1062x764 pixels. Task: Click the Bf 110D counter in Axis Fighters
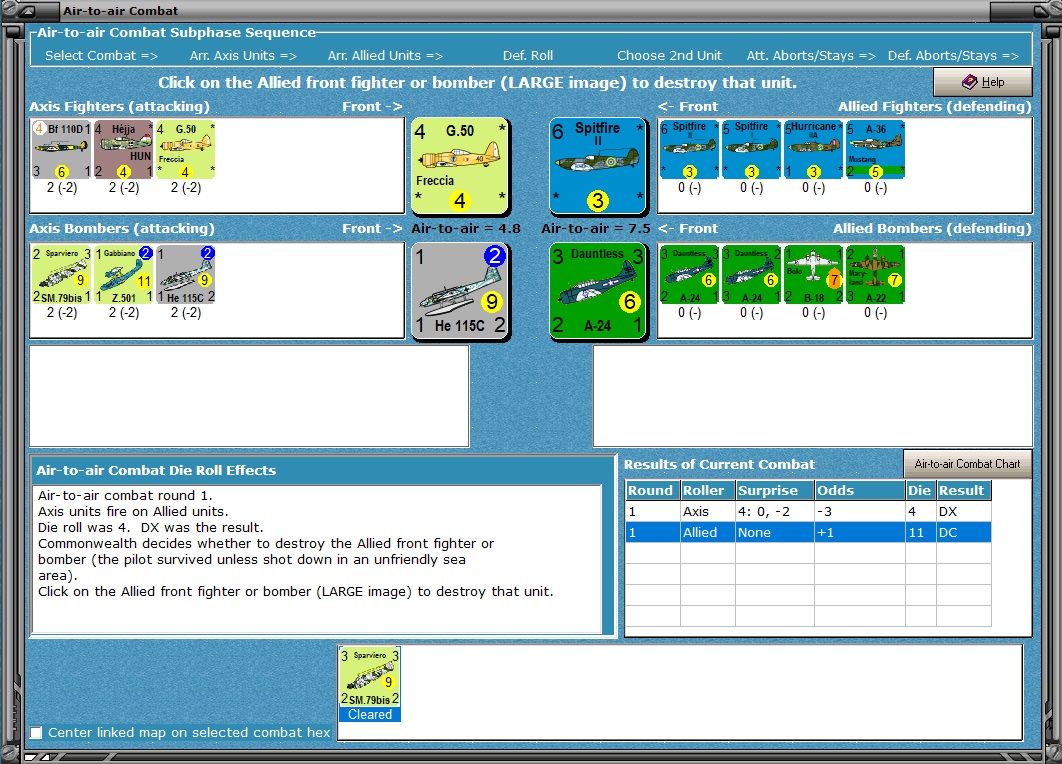click(x=62, y=150)
